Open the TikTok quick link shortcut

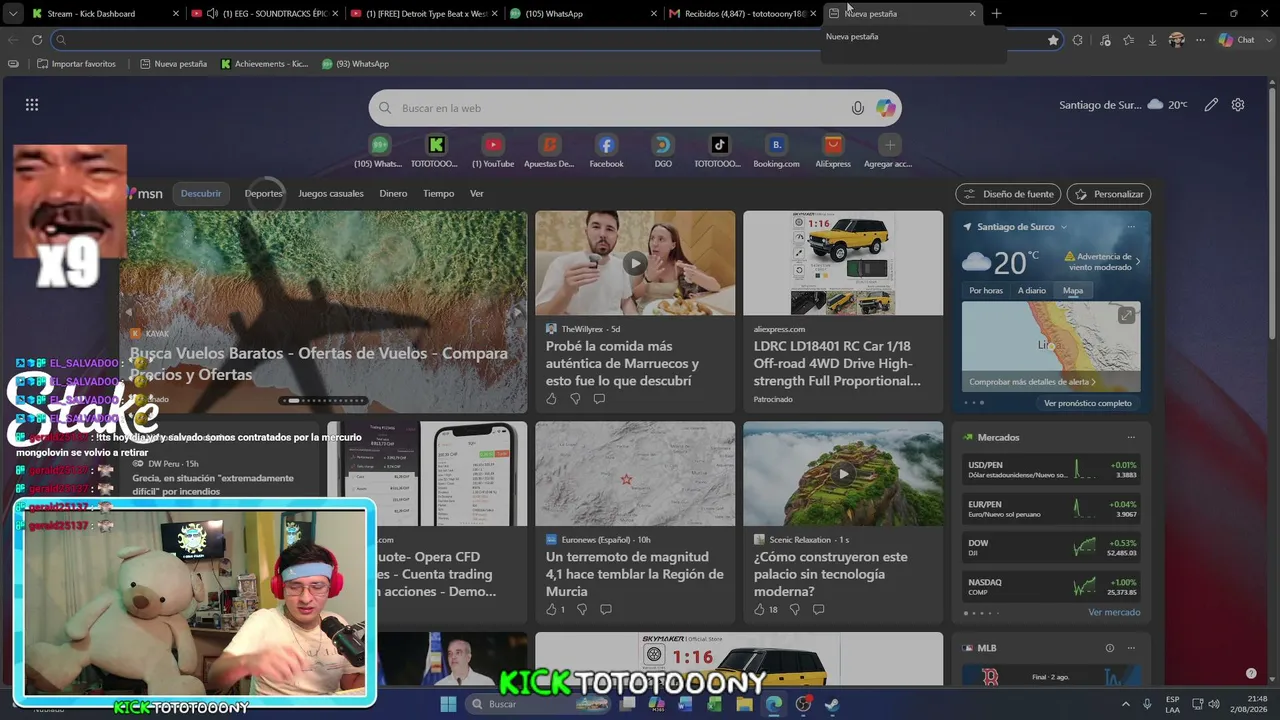tap(719, 152)
